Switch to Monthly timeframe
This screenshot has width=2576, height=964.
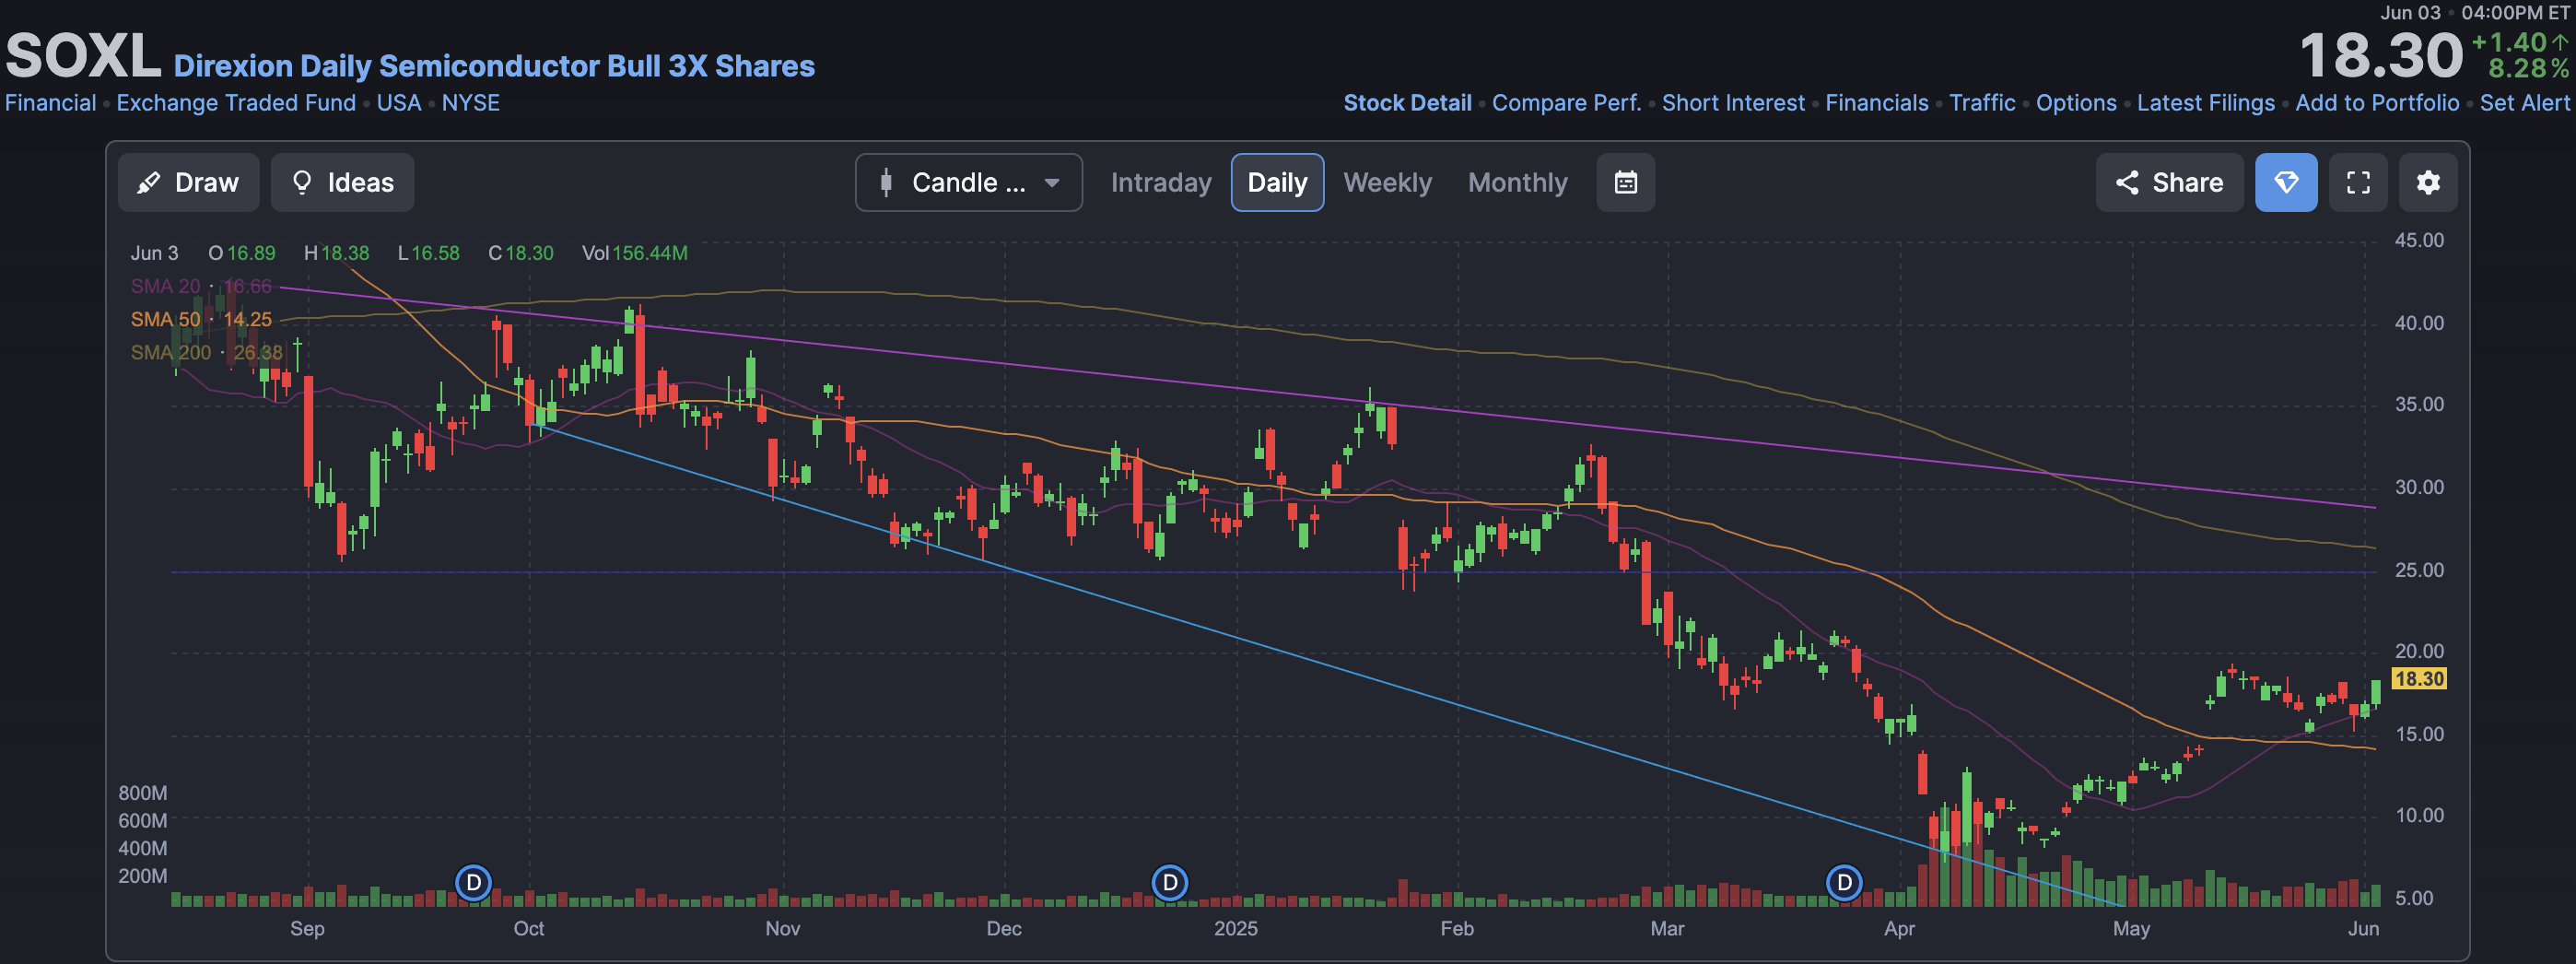(1517, 183)
